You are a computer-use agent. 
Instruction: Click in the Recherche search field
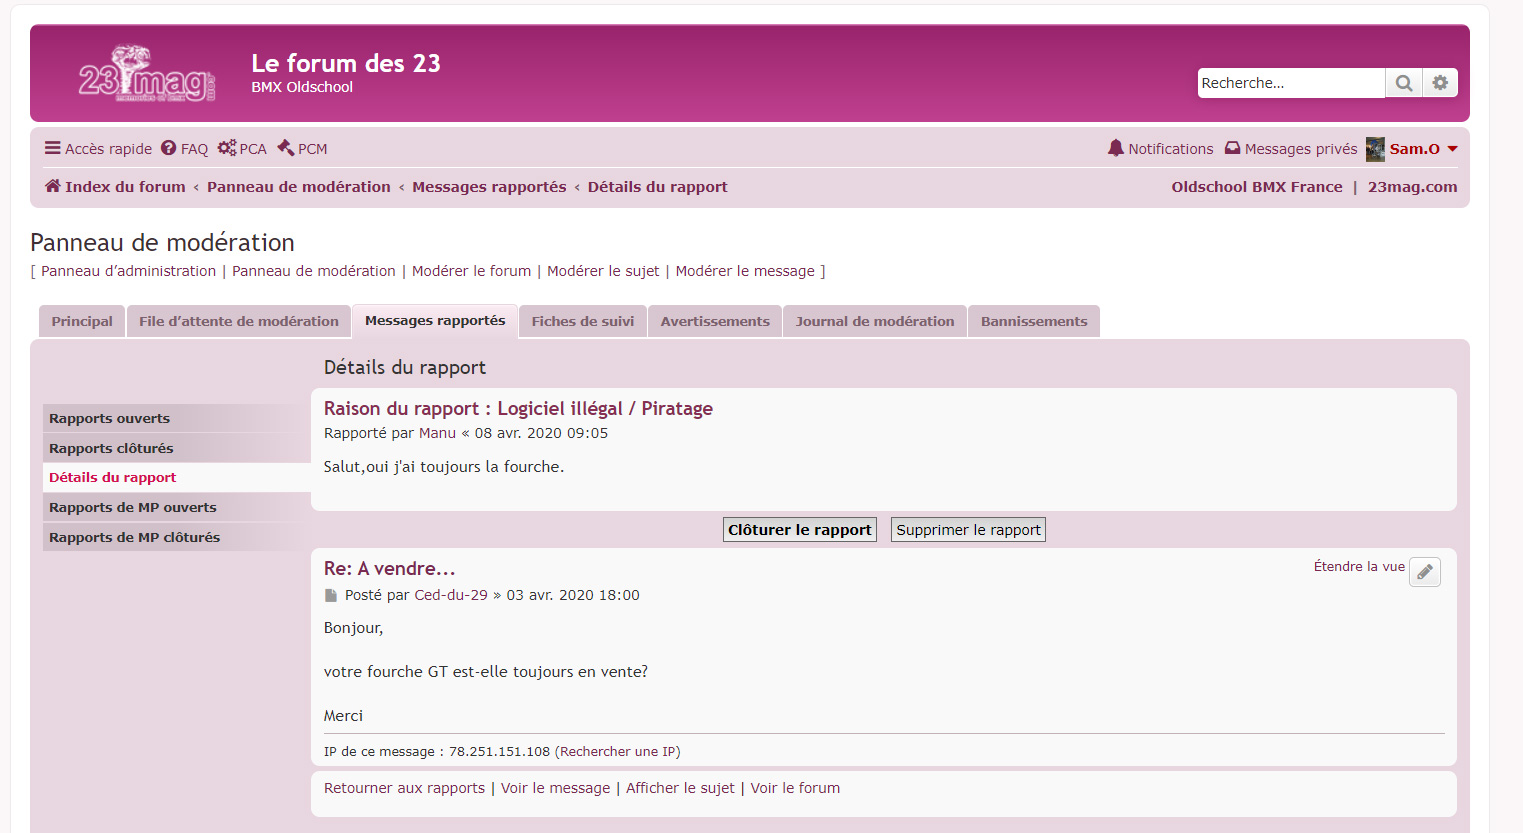[x=1290, y=83]
